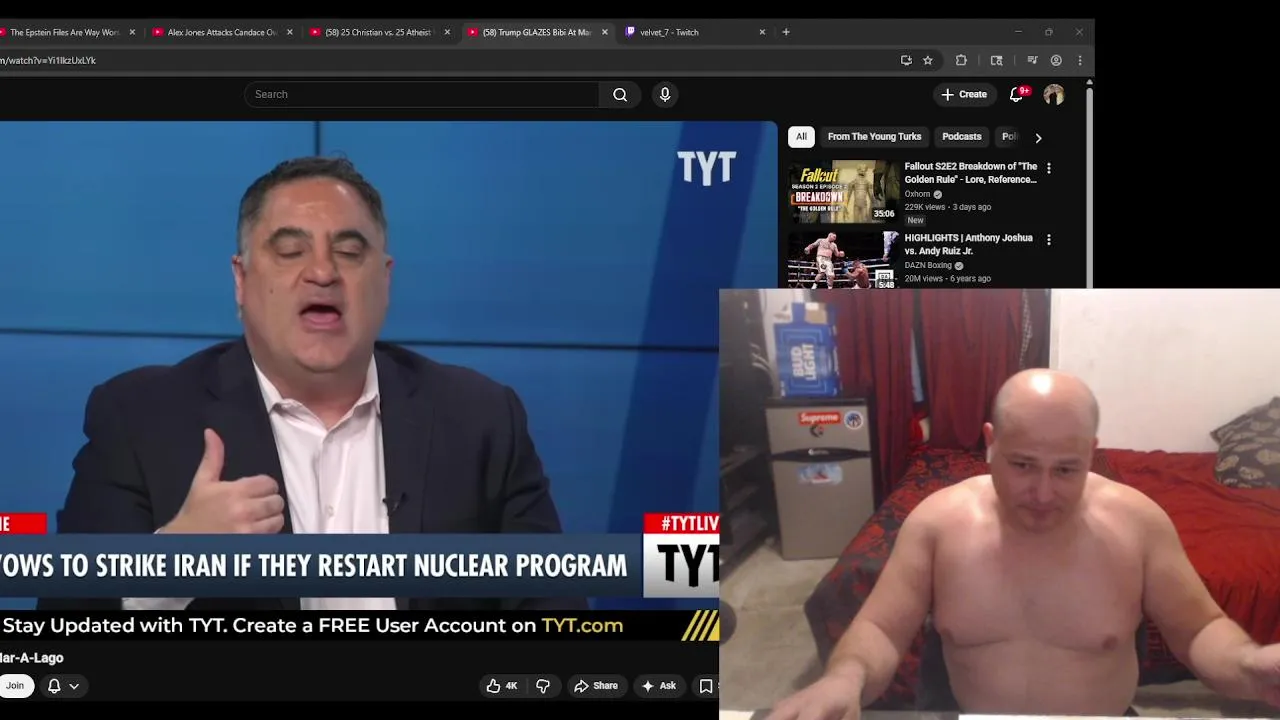
Task: Open the account avatar menu
Action: click(x=1054, y=94)
